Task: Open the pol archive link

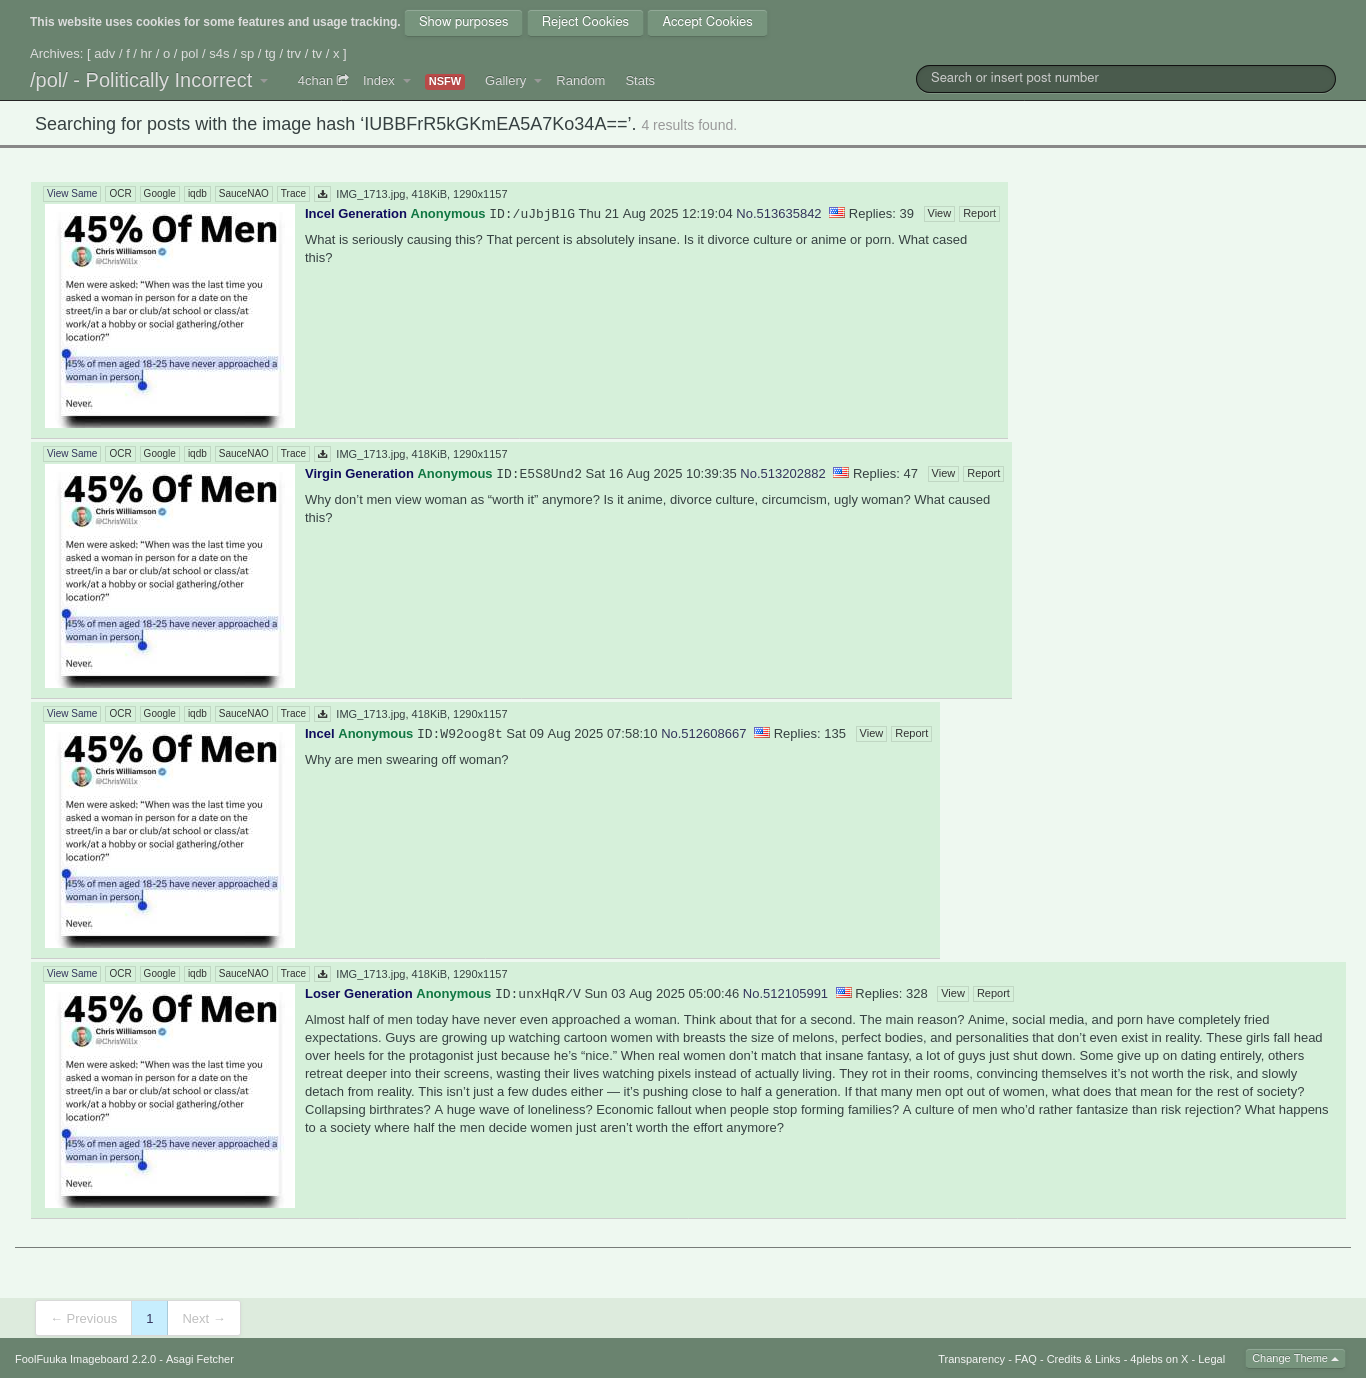Action: tap(190, 54)
